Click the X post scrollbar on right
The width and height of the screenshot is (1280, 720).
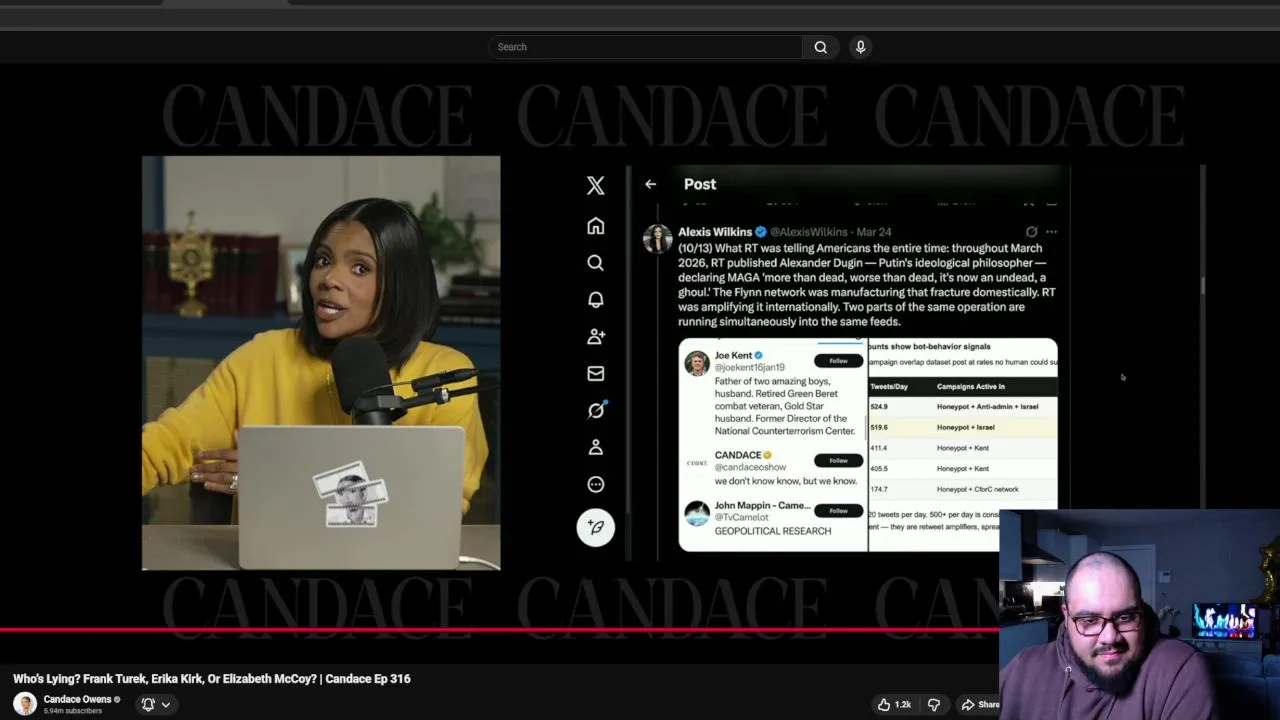pos(1203,284)
